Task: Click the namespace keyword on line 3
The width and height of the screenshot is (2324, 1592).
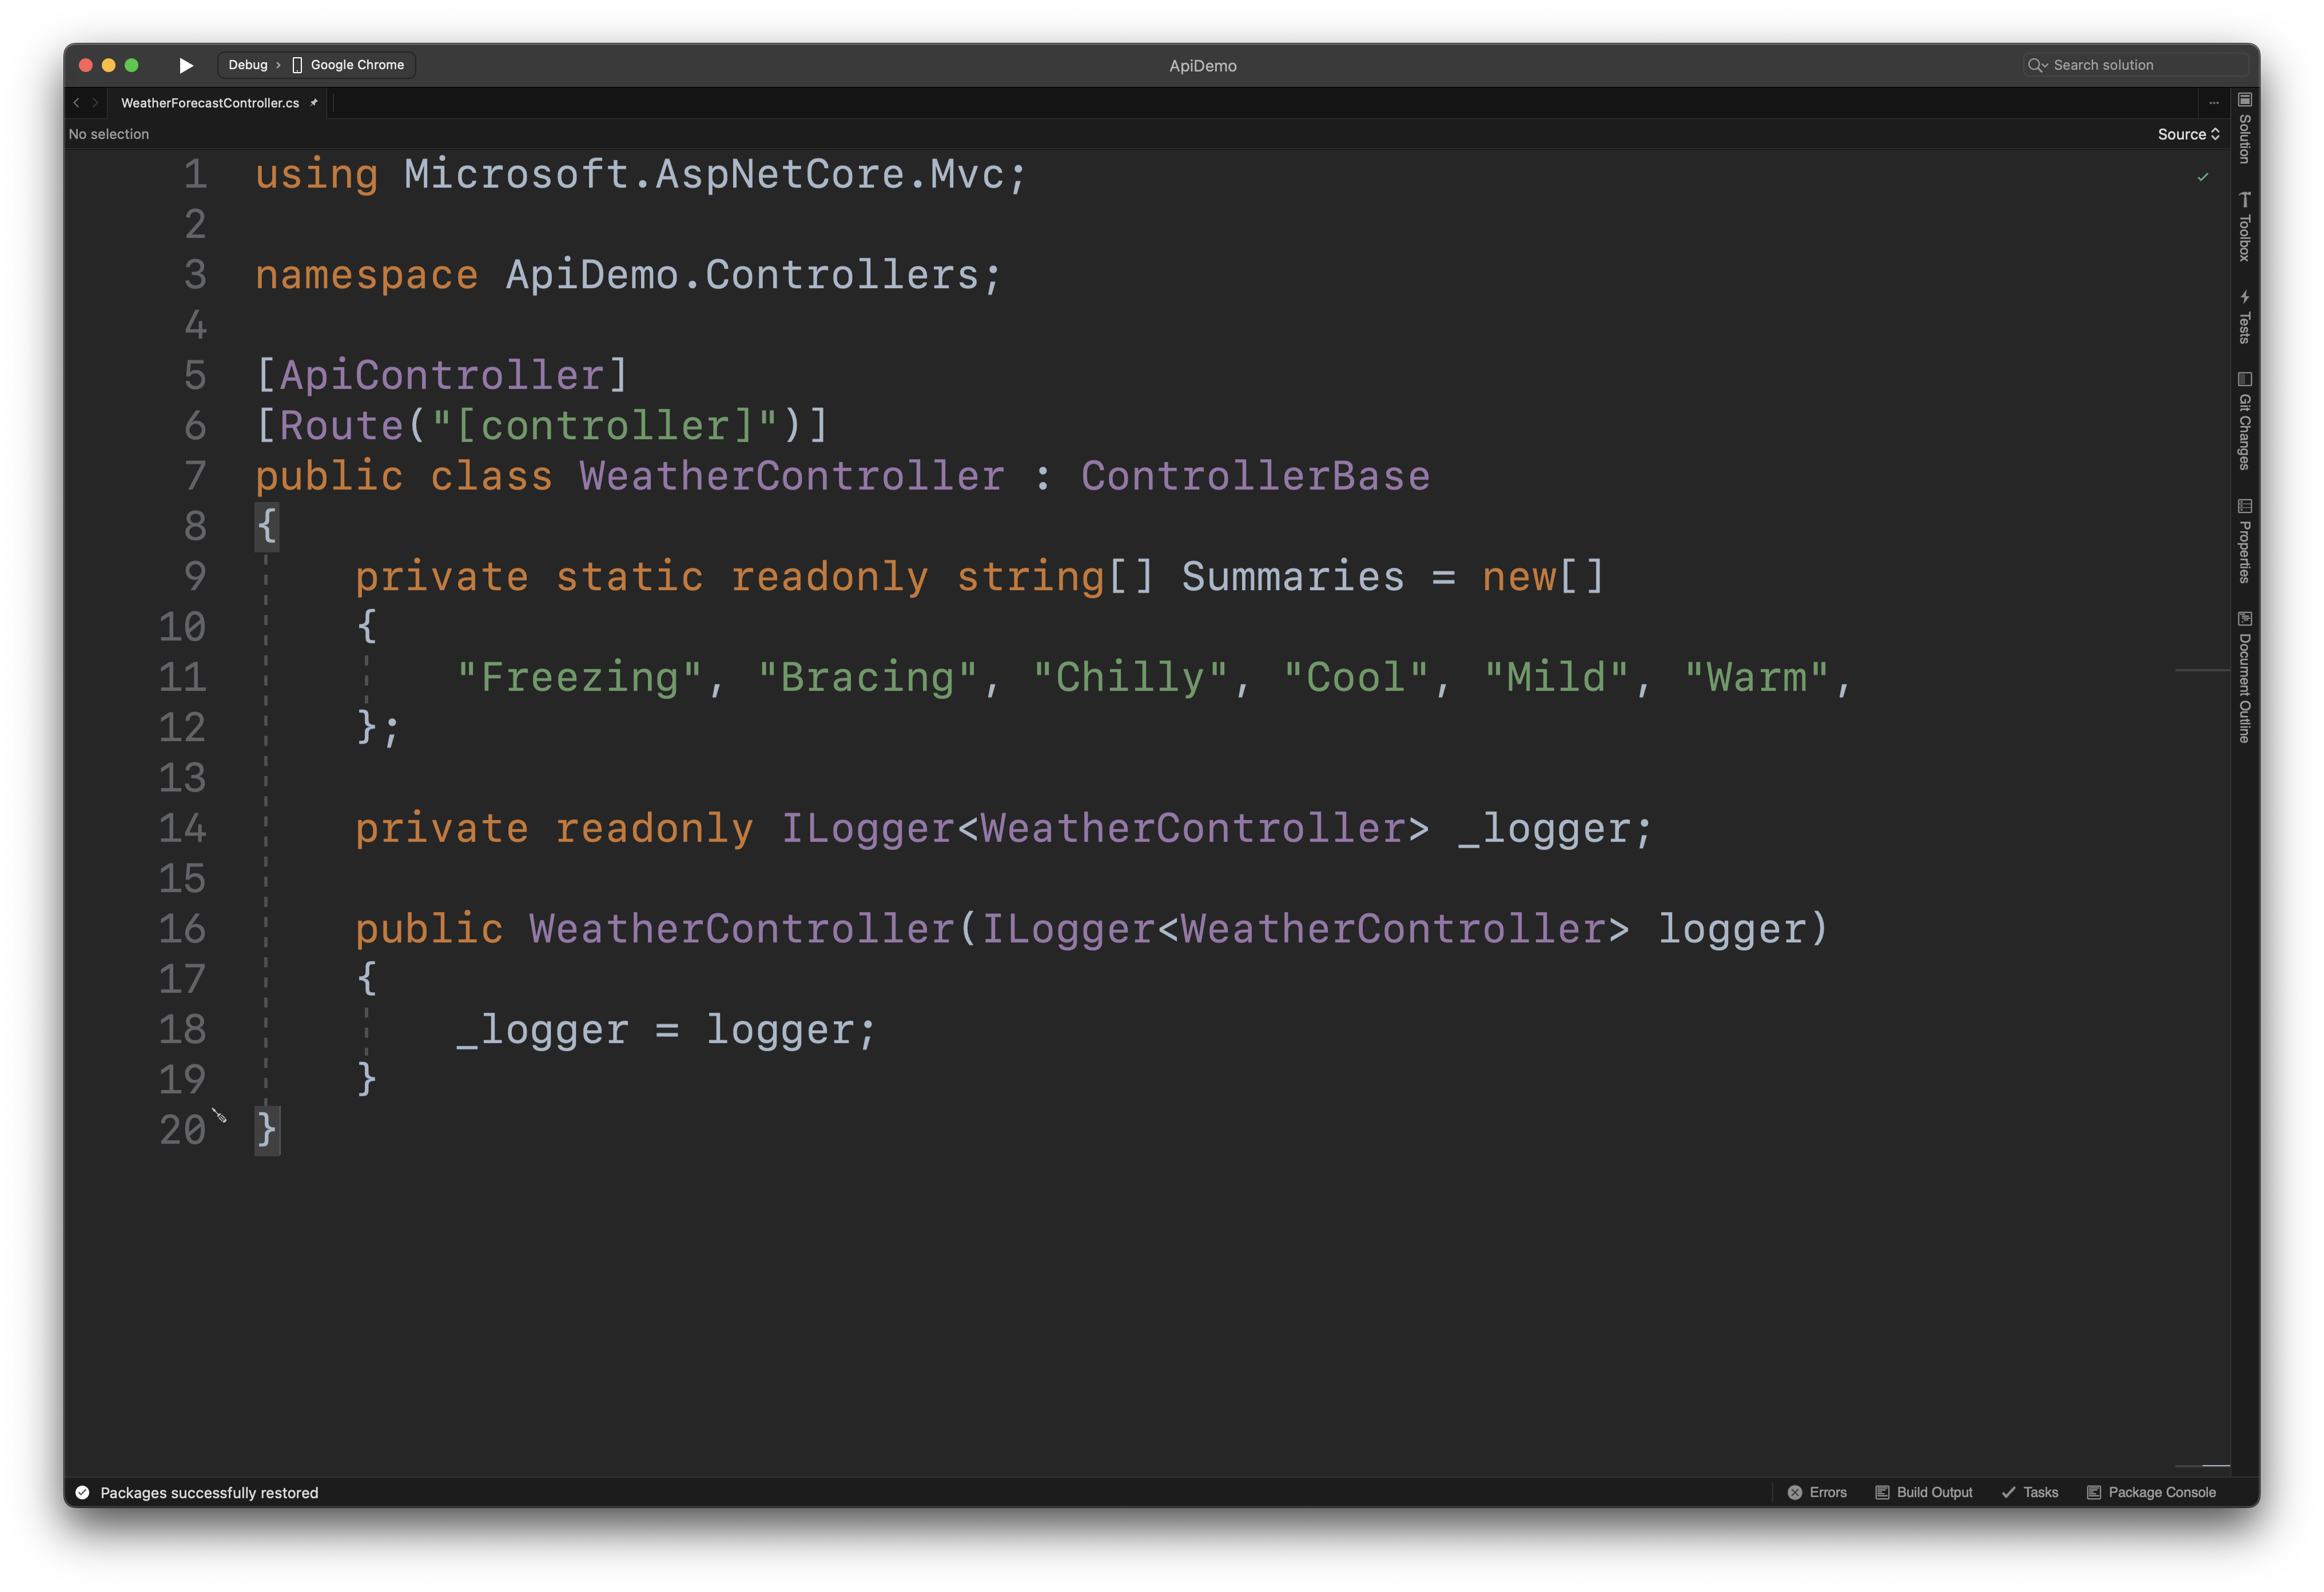Action: pyautogui.click(x=367, y=275)
